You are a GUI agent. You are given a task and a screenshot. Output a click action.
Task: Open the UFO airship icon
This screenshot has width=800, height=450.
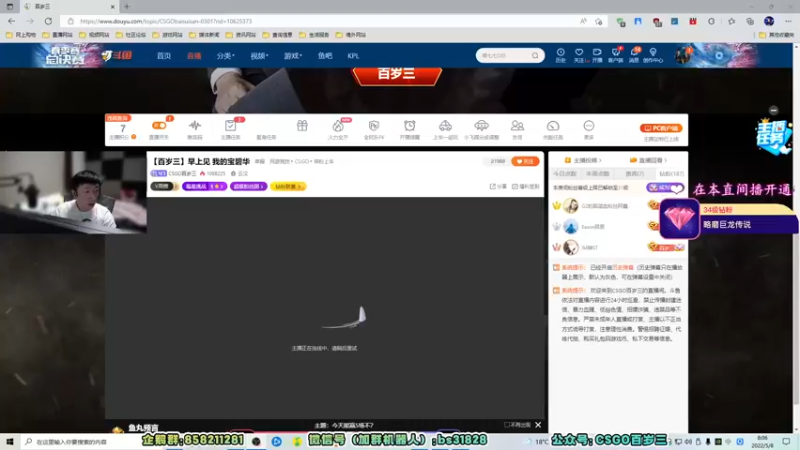pos(481,126)
